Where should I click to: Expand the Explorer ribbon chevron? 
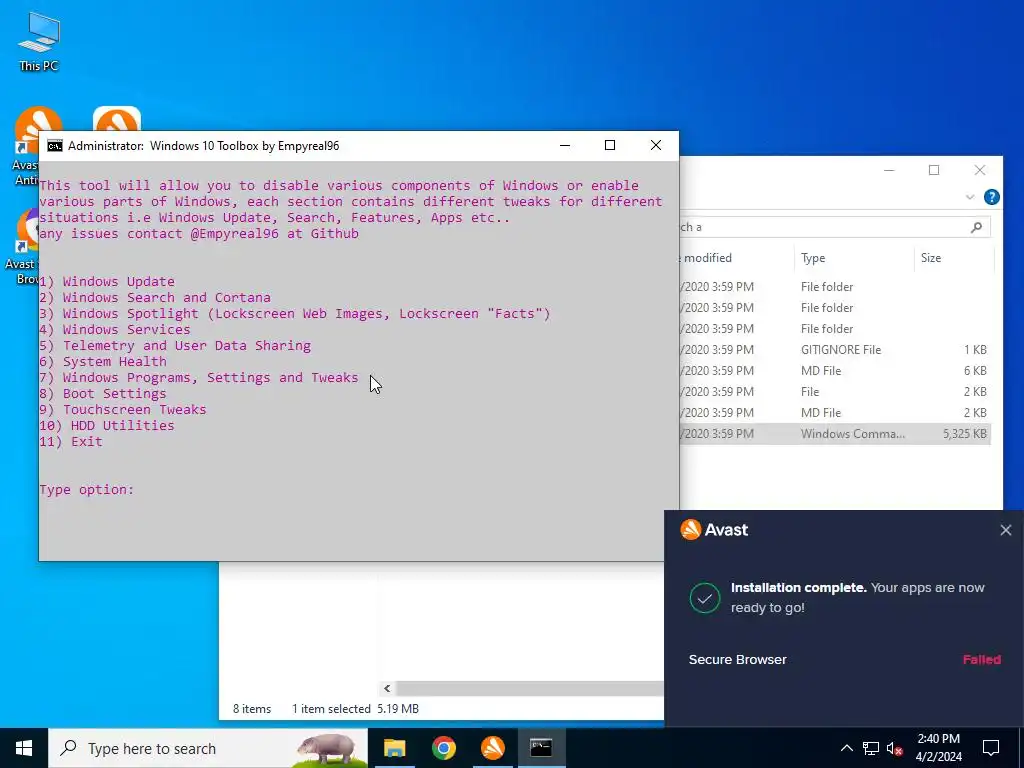[x=970, y=197]
